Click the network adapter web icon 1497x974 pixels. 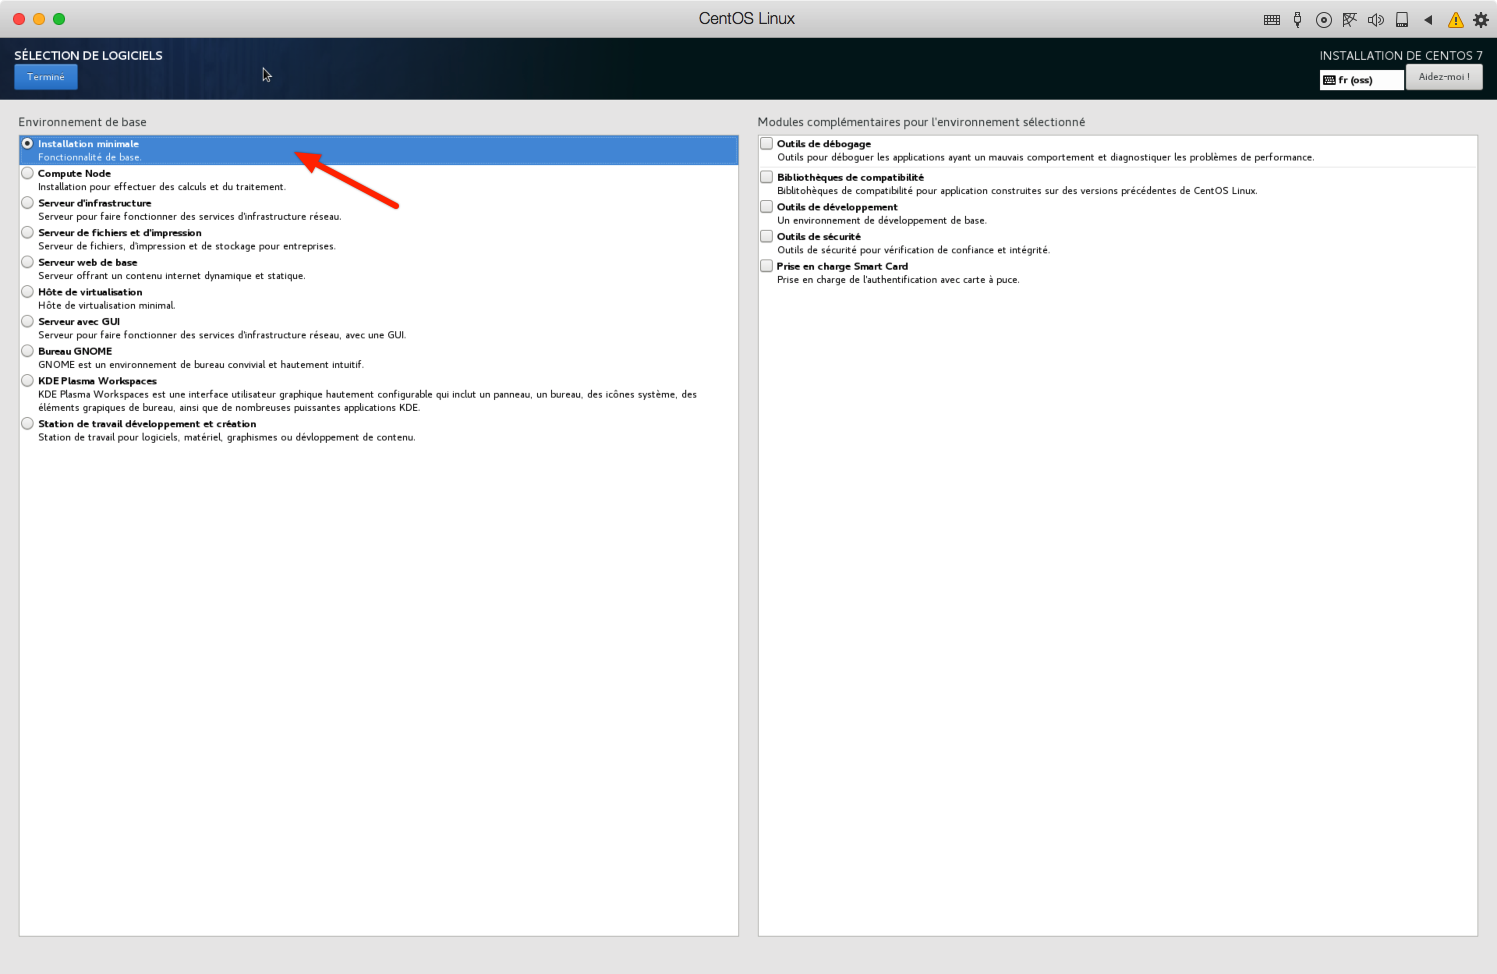1349,20
